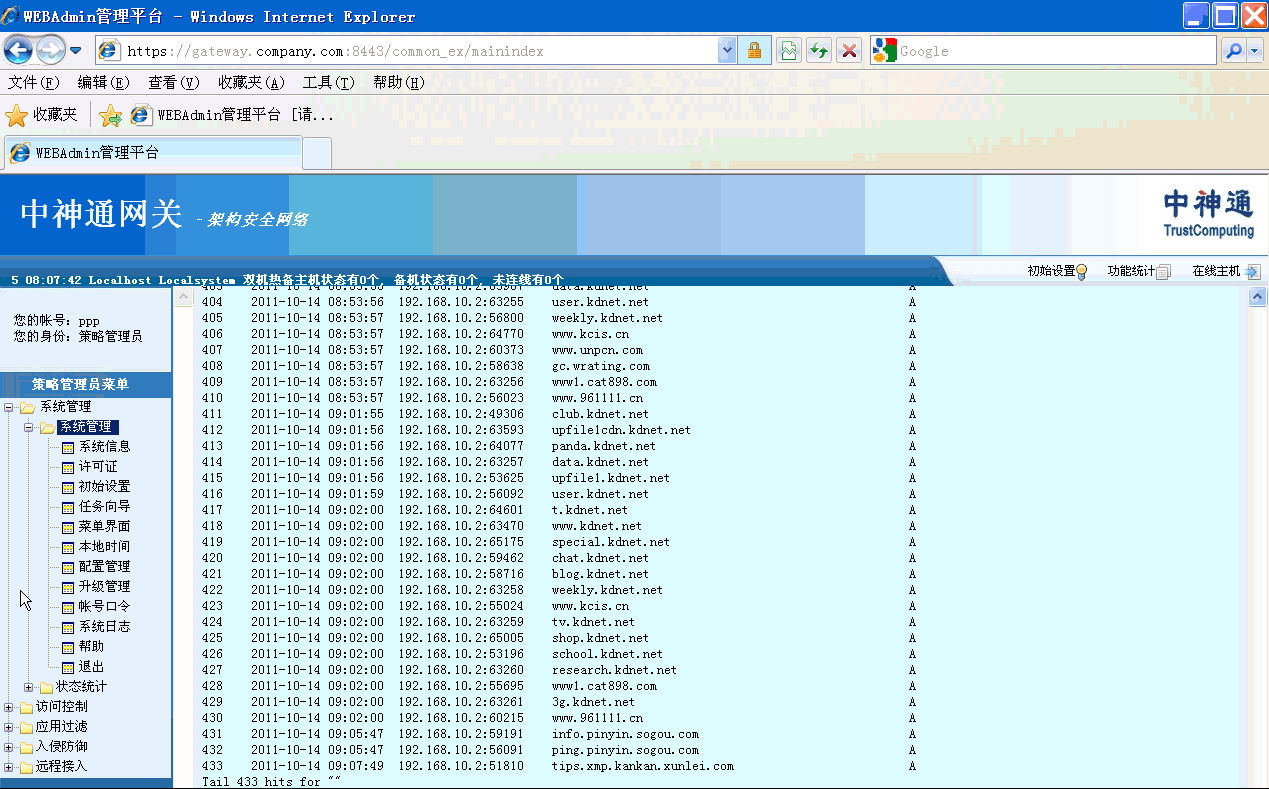Expand the 访问控制 tree folder

[10, 707]
